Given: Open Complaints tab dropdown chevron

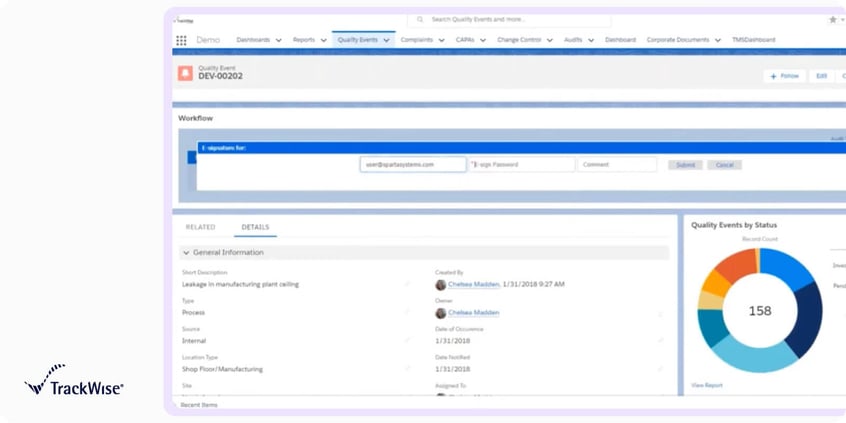Looking at the screenshot, I should [x=441, y=40].
